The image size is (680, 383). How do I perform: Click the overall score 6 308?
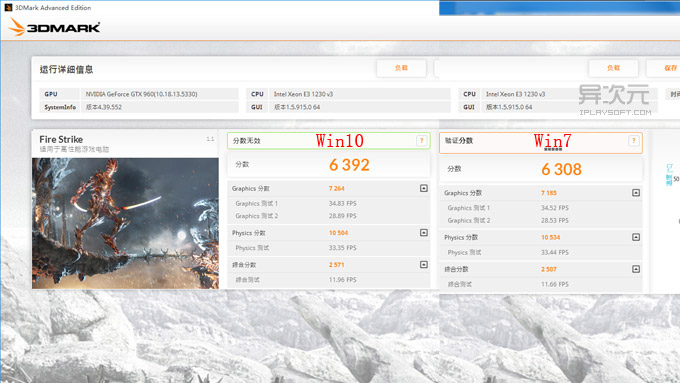coord(561,169)
